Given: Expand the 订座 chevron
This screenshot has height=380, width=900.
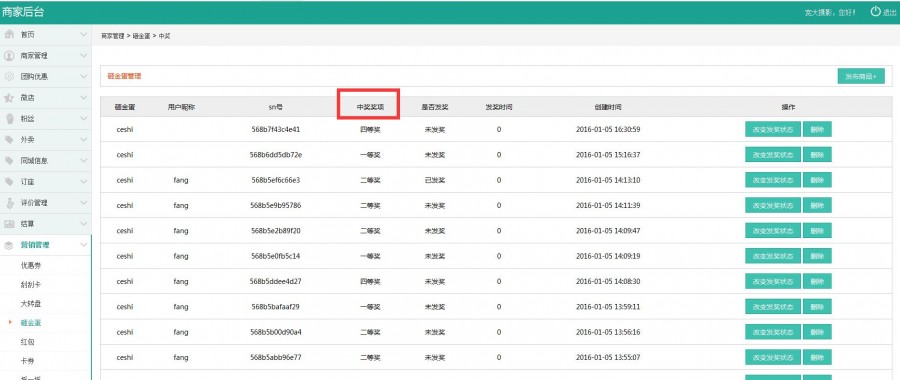Looking at the screenshot, I should tap(84, 181).
